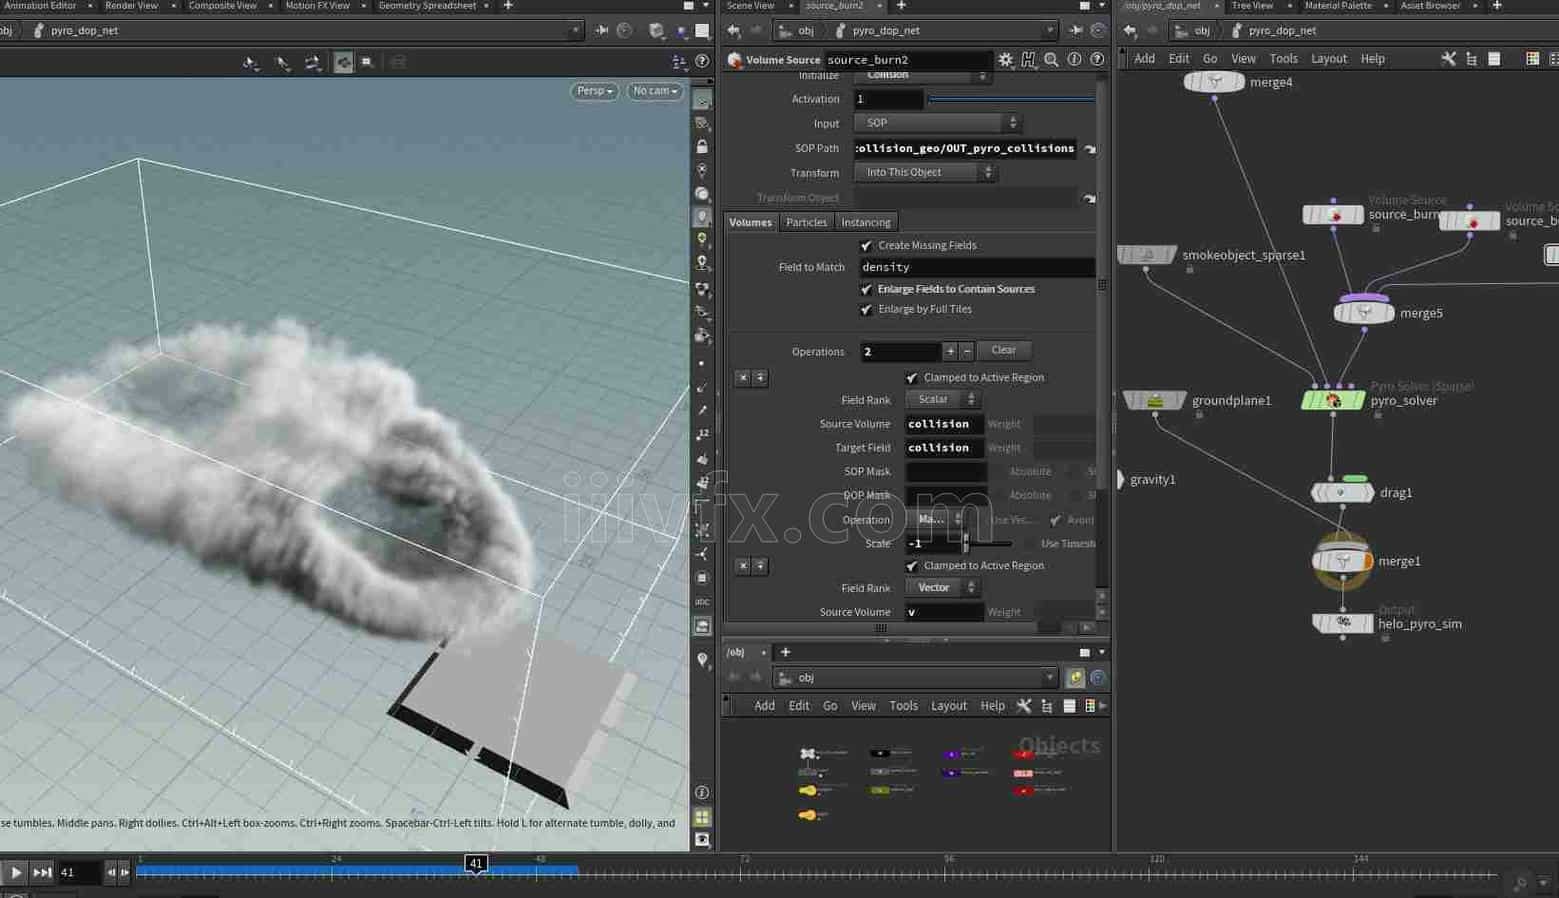Click the minus button to remove an operation
1559x898 pixels.
click(x=966, y=352)
